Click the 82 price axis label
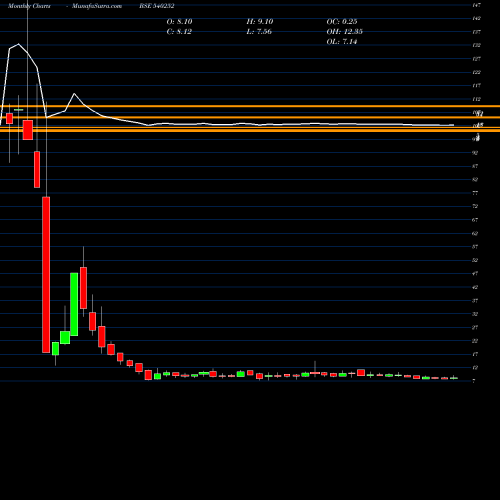The height and width of the screenshot is (500, 500). [x=475, y=180]
